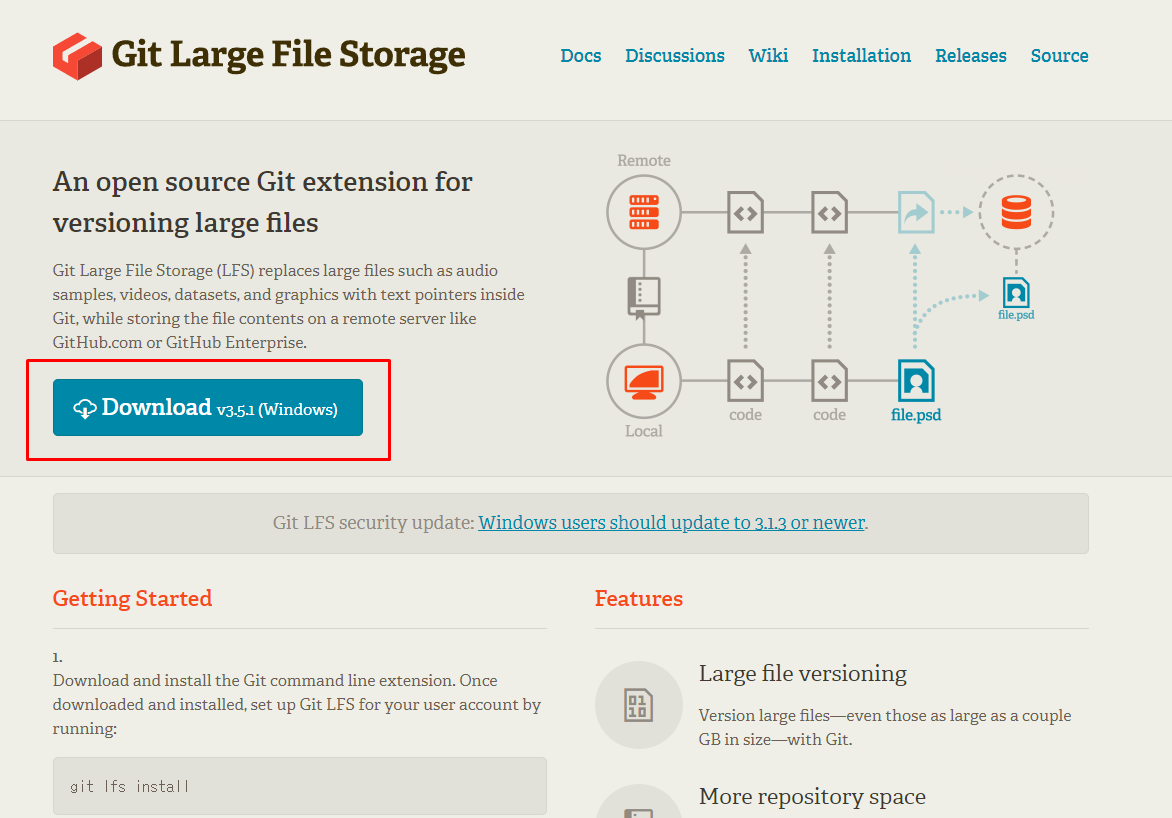Open the Source navigation link

click(1059, 56)
